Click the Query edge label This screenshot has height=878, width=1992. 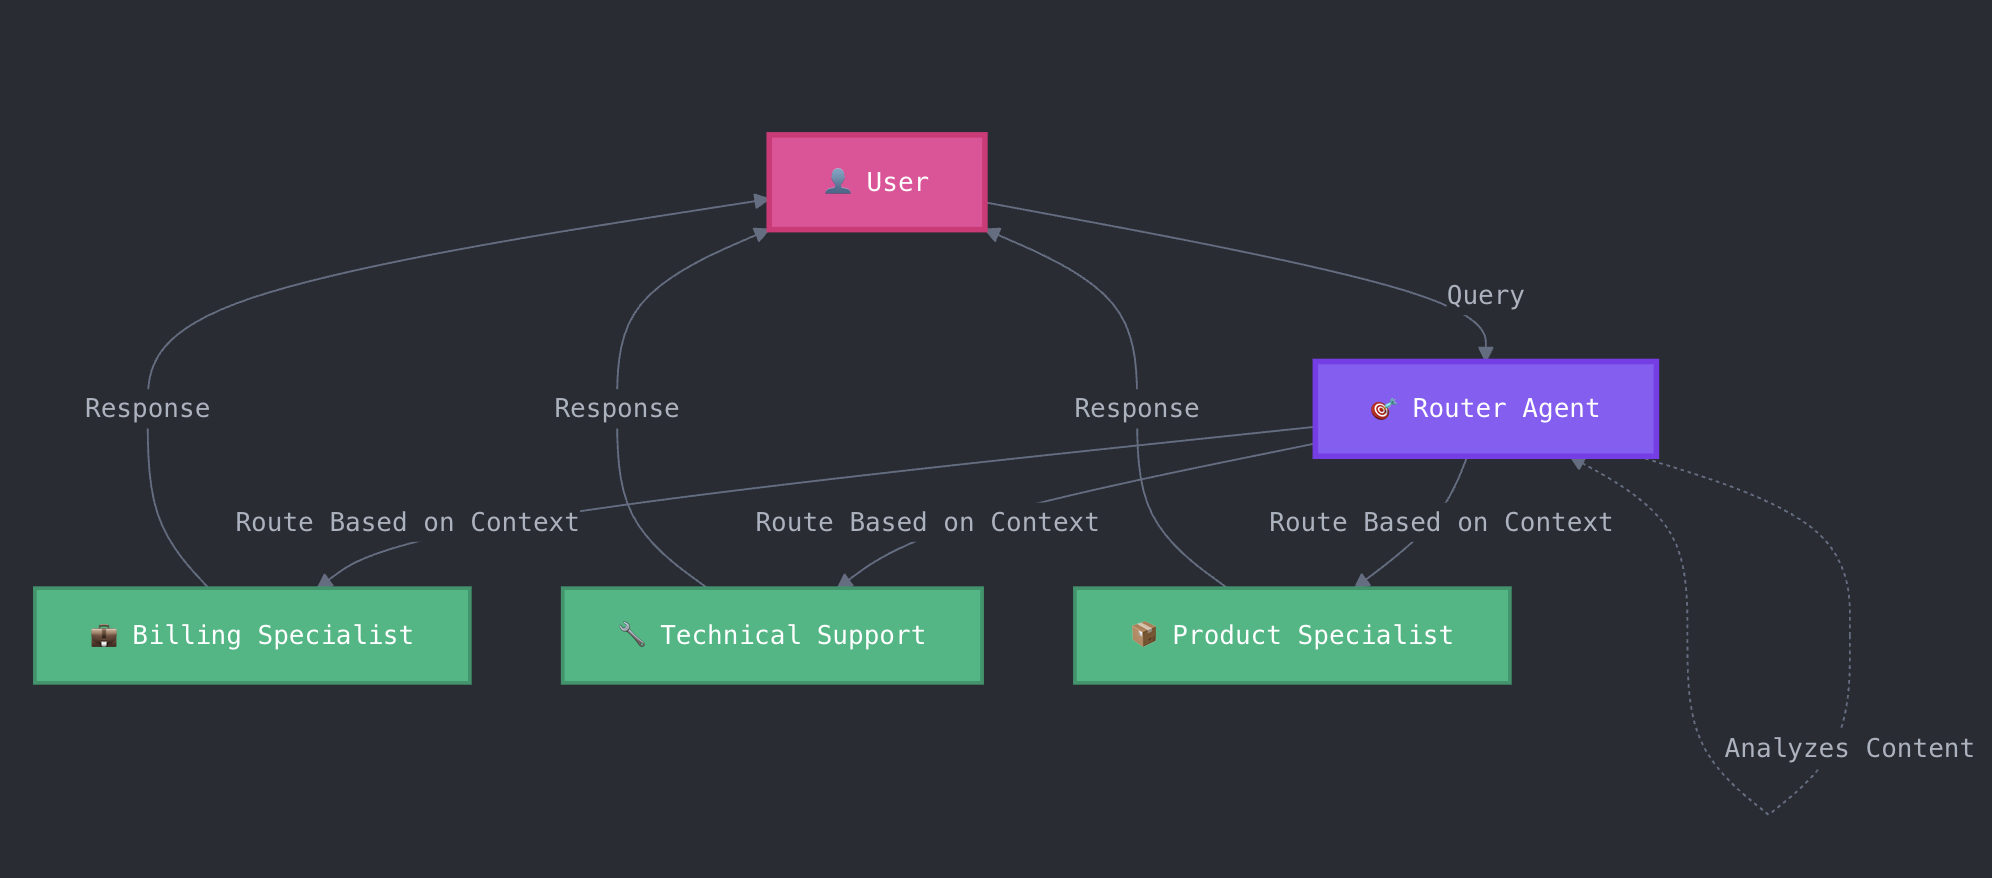(x=1485, y=295)
